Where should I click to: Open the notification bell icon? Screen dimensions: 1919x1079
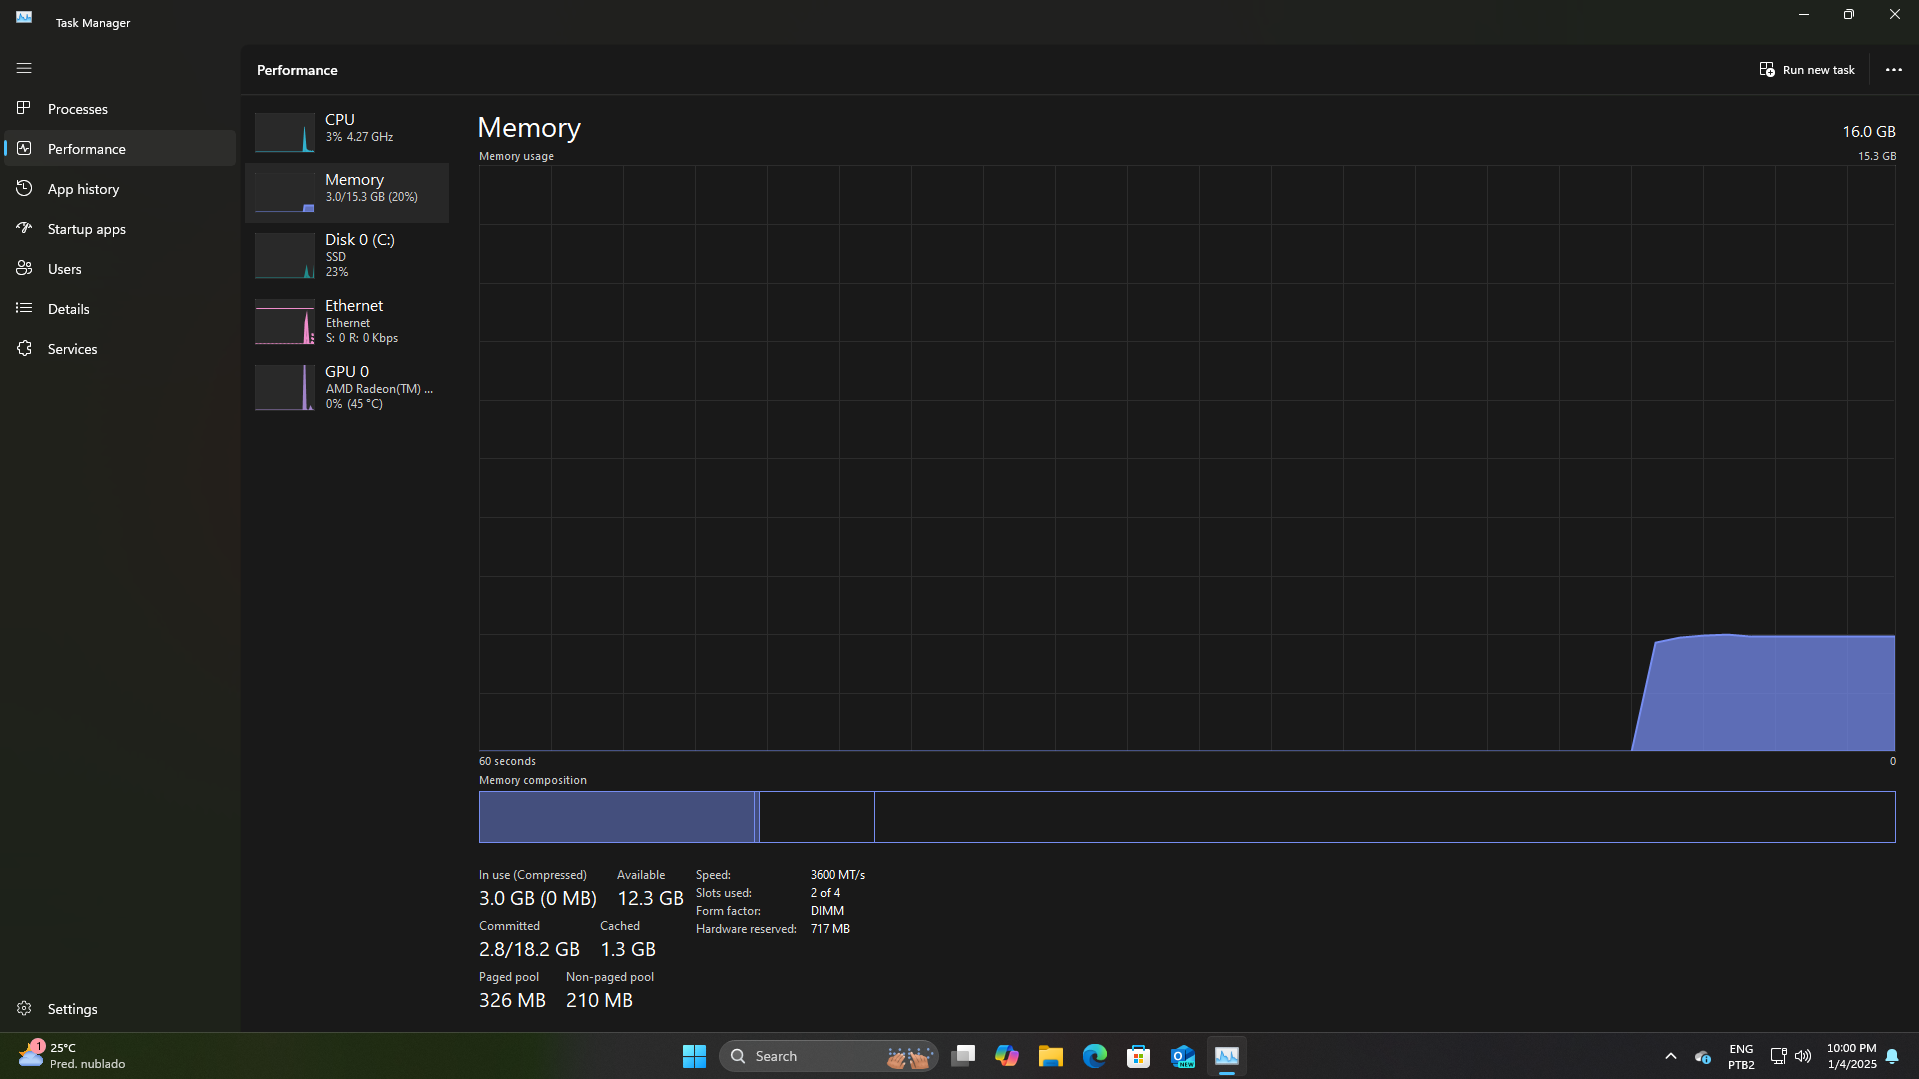(1892, 1056)
